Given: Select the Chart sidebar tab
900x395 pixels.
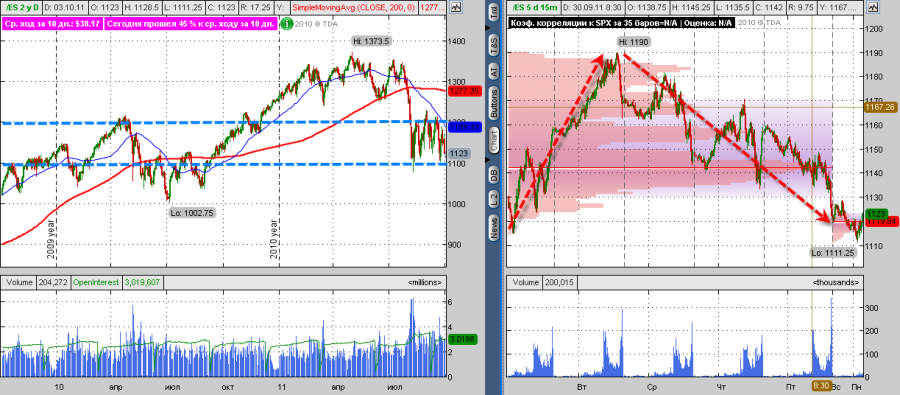Looking at the screenshot, I should pyautogui.click(x=494, y=140).
